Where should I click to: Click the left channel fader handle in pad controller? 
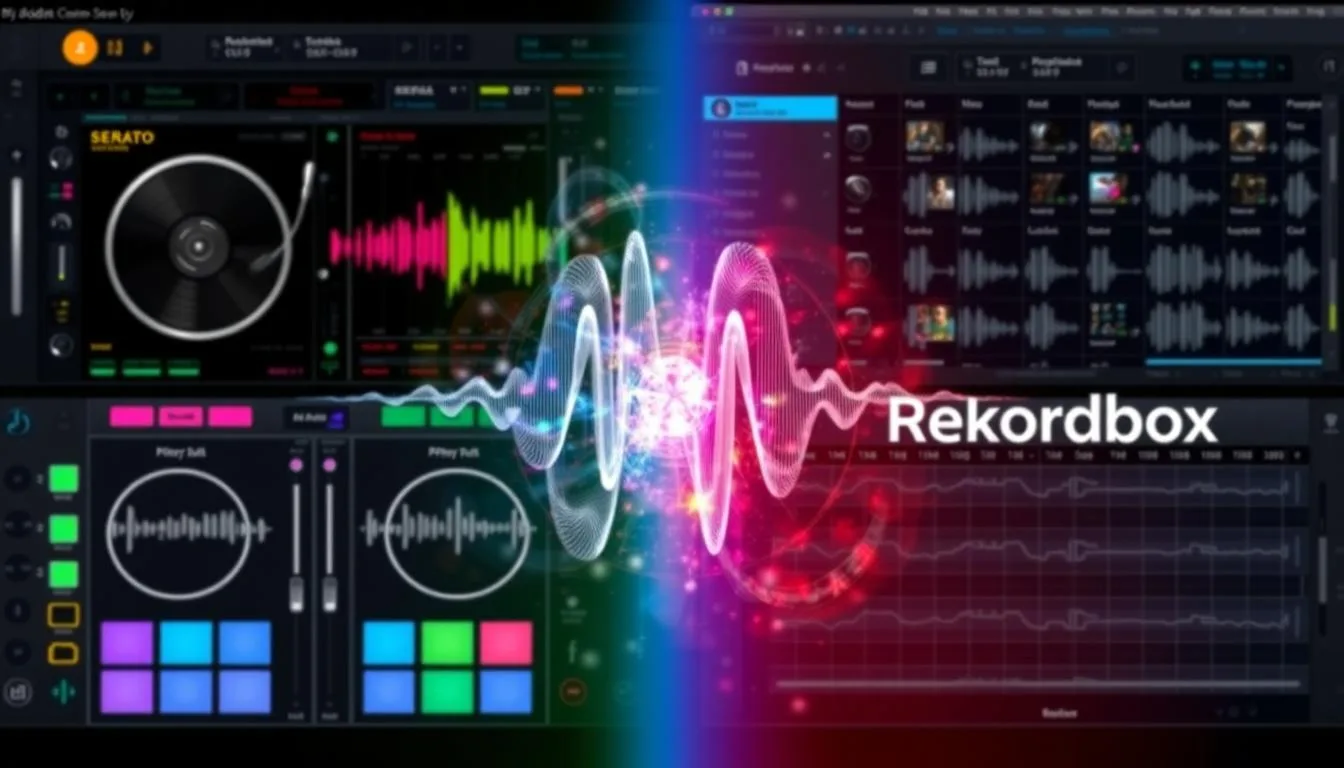296,593
